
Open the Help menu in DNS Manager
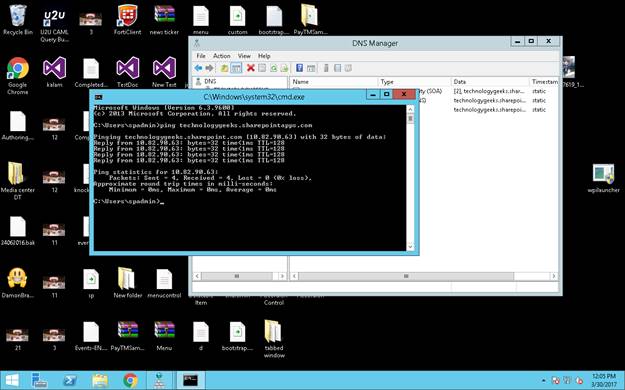[x=264, y=56]
